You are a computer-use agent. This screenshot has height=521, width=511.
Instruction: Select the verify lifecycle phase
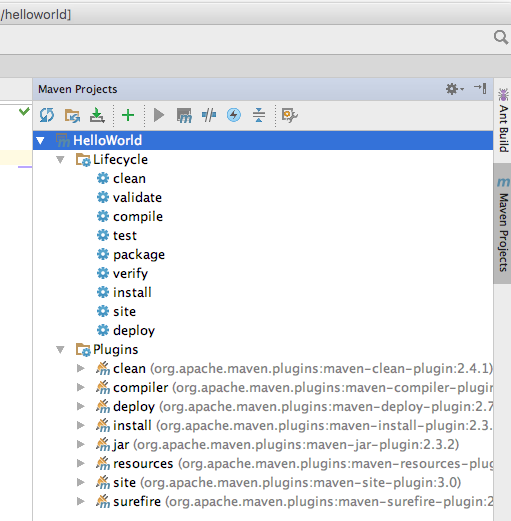[x=130, y=274]
